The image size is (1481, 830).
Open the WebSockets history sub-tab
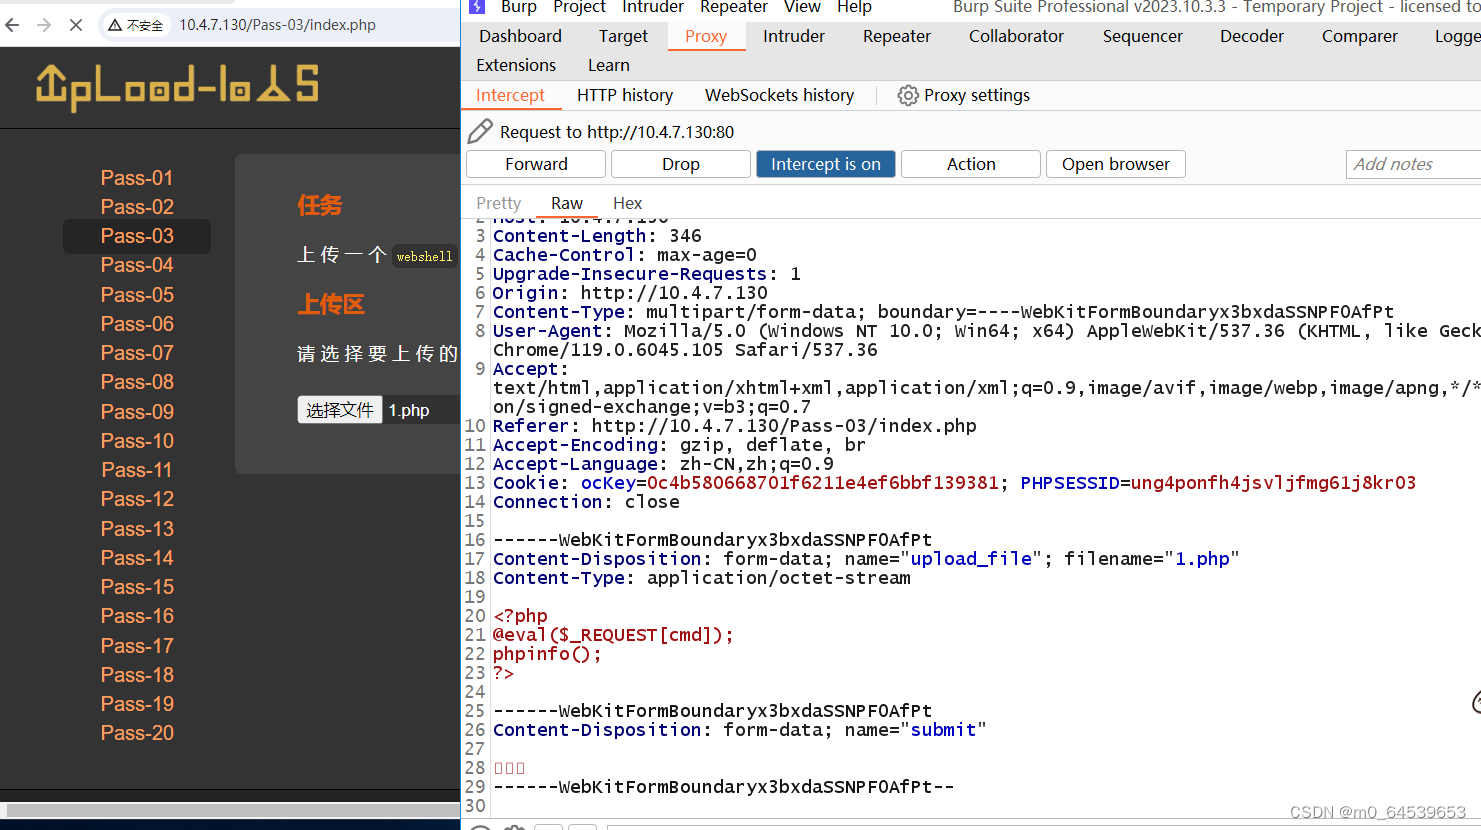(x=780, y=95)
